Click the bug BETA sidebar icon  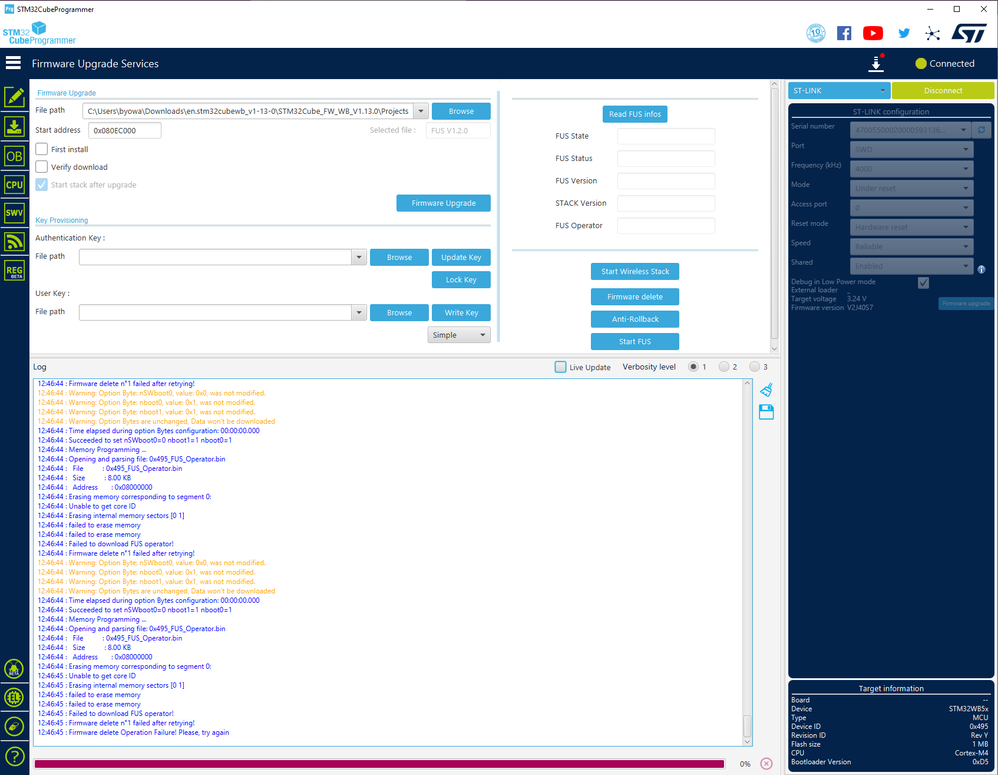[14, 669]
